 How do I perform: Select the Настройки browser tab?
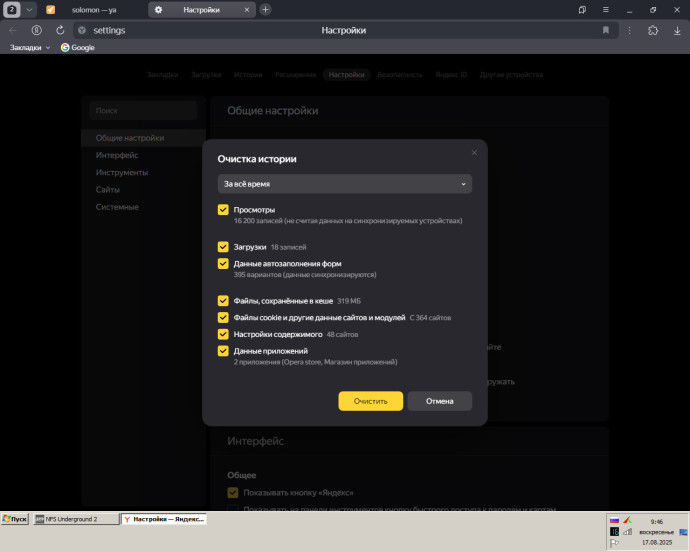pos(201,10)
